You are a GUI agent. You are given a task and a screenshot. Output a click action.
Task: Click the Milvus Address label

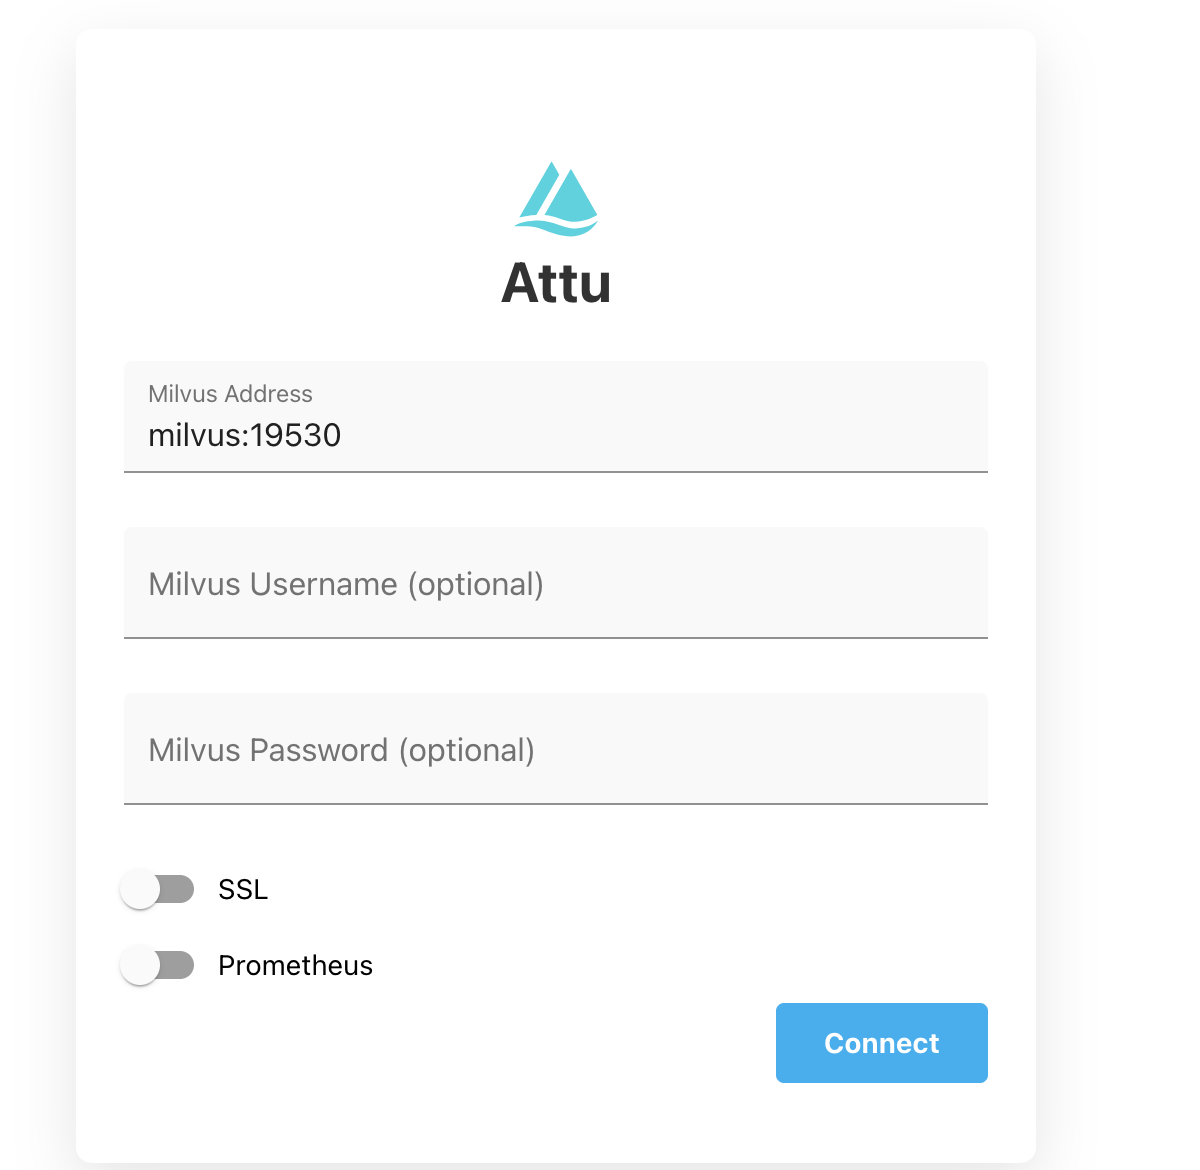coord(230,394)
